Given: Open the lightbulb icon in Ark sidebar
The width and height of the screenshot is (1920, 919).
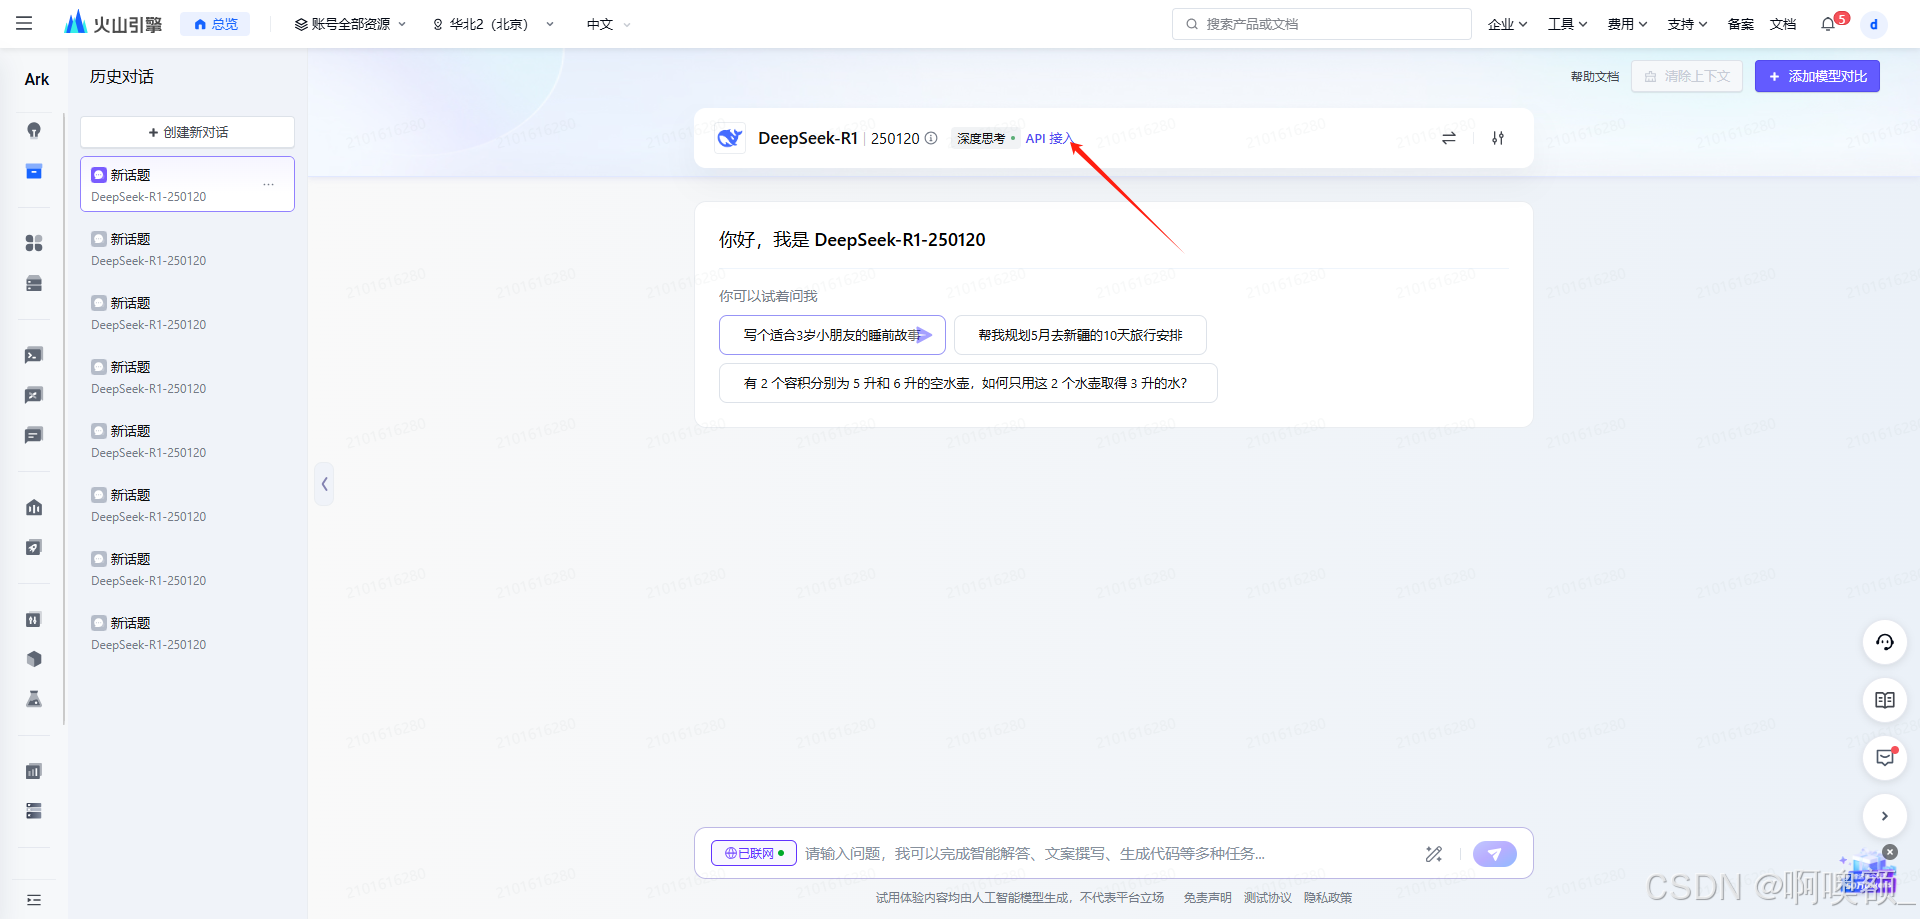Looking at the screenshot, I should [x=34, y=131].
